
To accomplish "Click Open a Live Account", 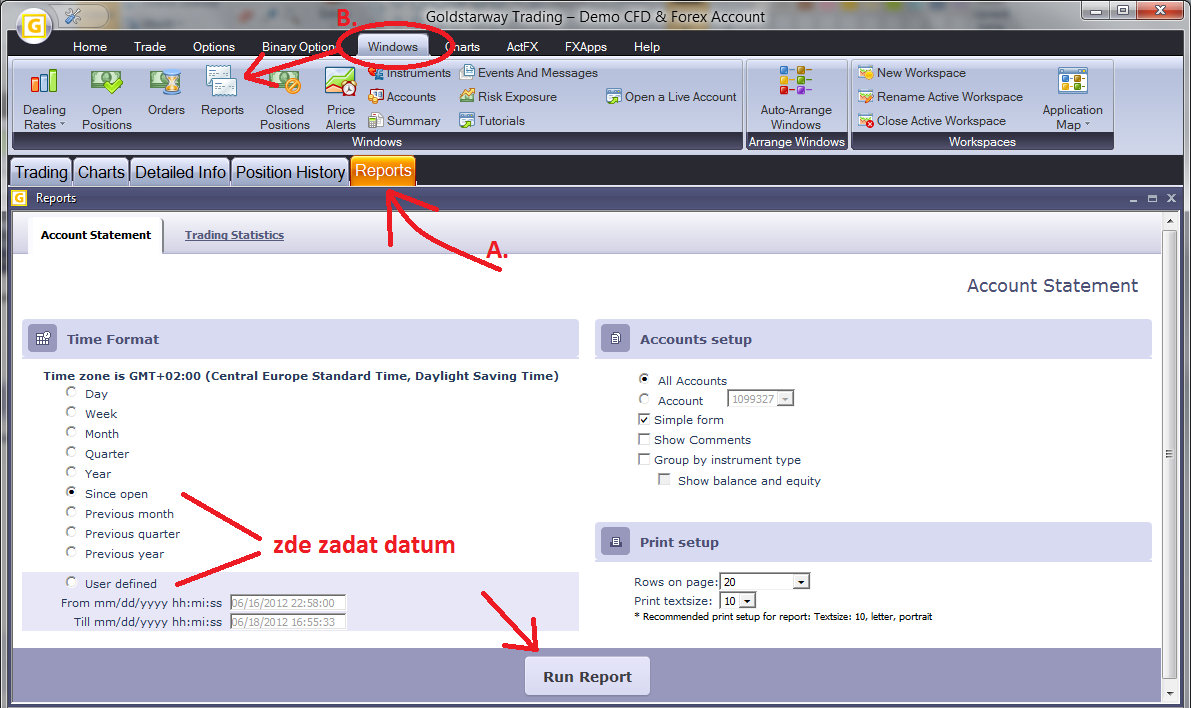I will [671, 96].
